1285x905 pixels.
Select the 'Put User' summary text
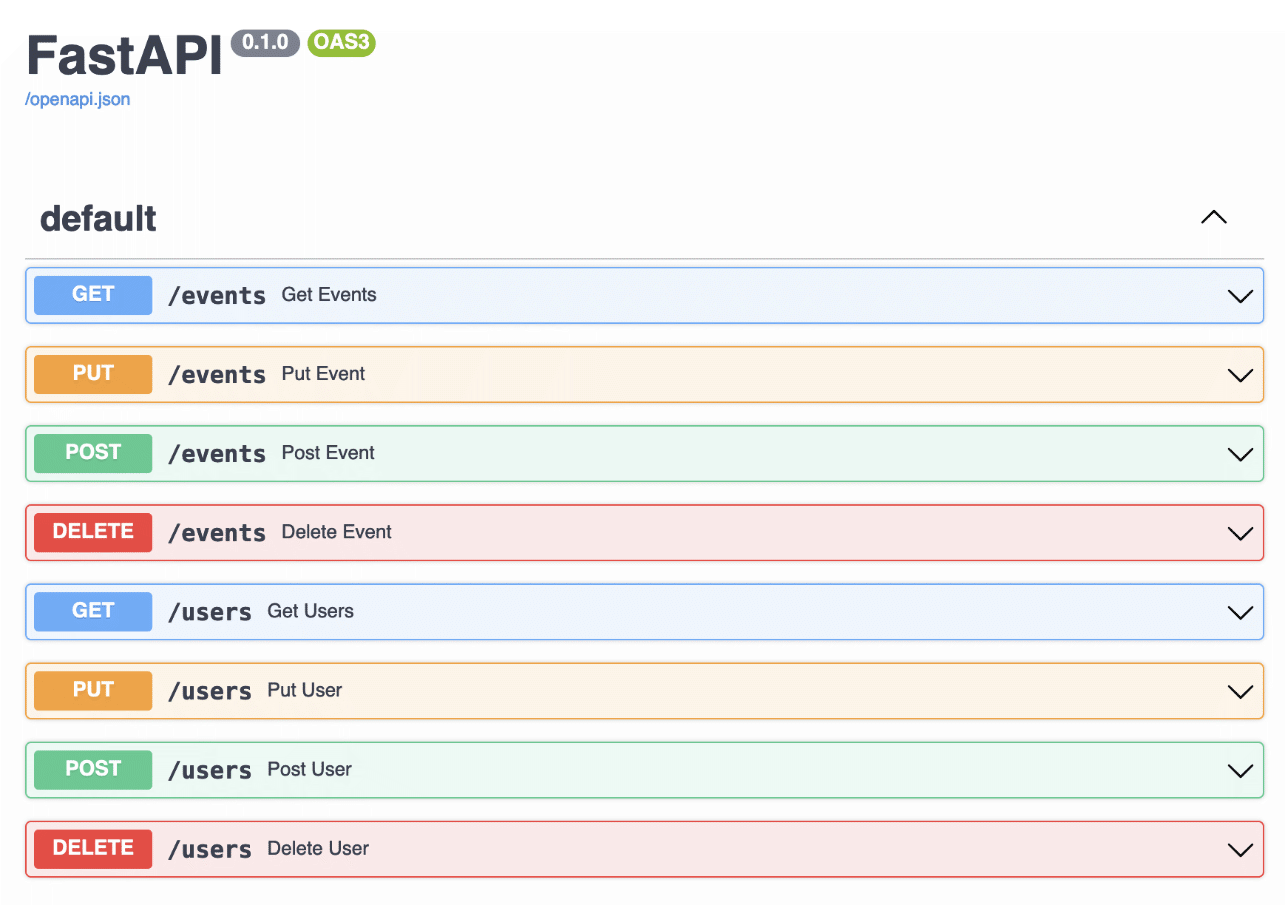305,690
